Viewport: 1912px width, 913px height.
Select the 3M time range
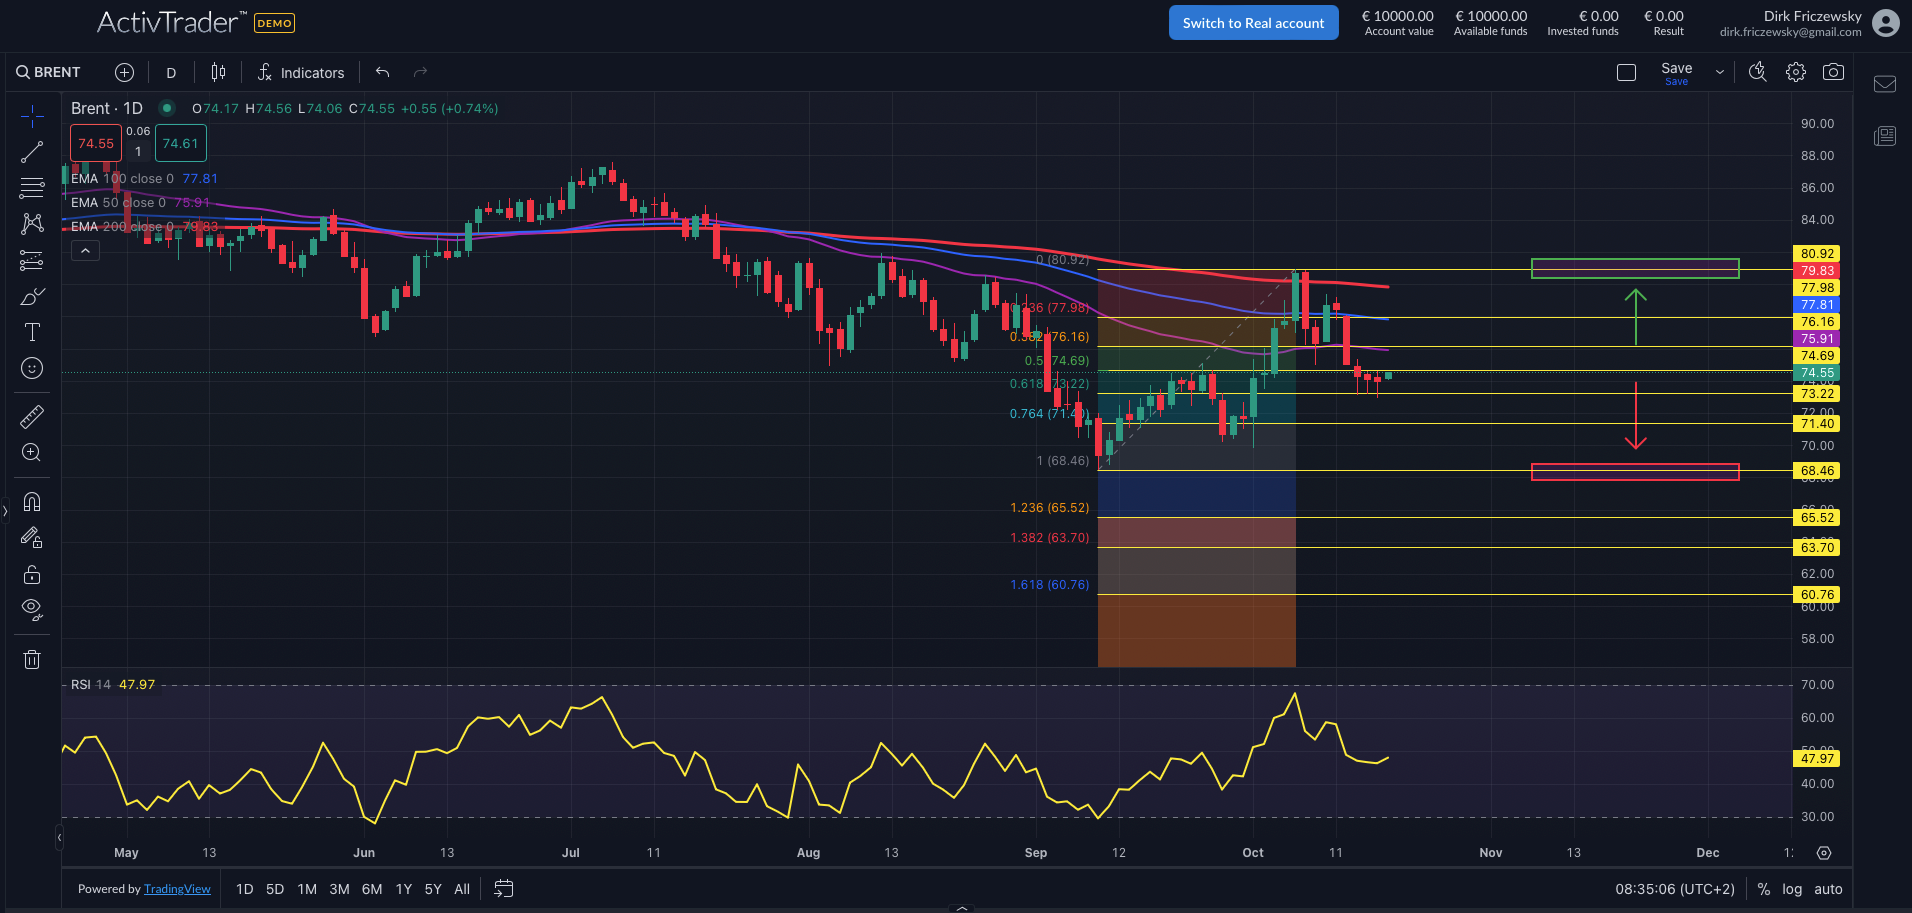(x=339, y=889)
